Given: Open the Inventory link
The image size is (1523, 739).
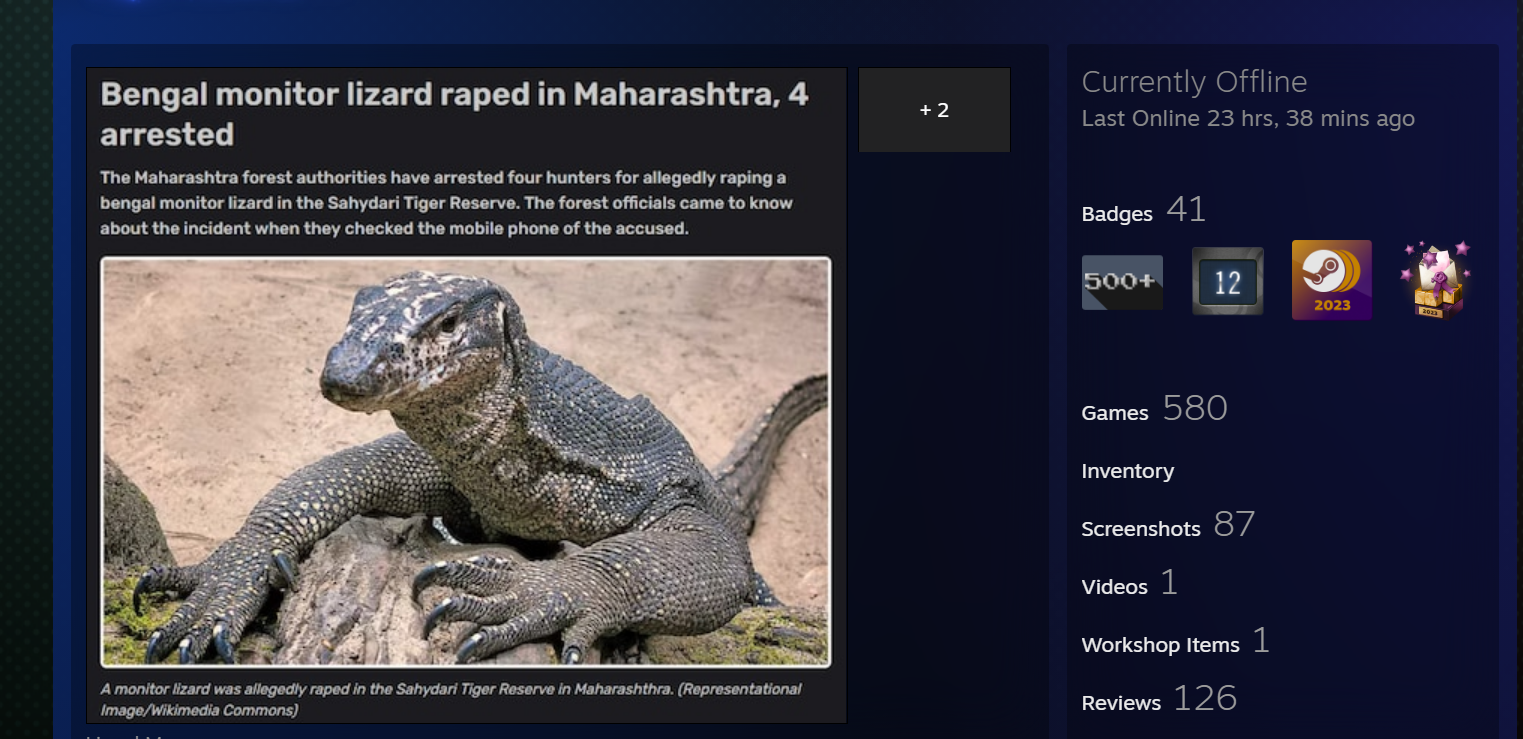Looking at the screenshot, I should [x=1128, y=471].
